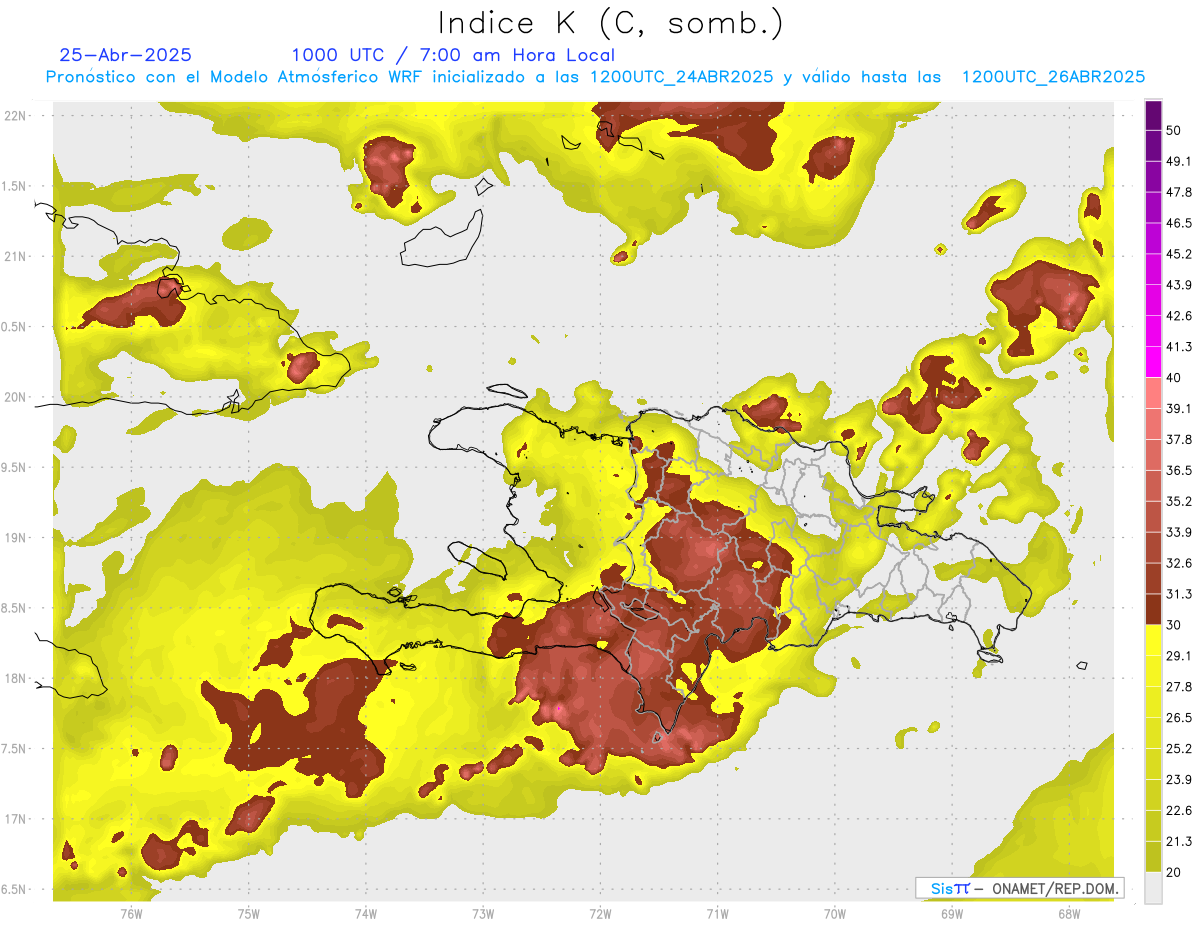
Task: Pick the salmon swatch between 40 and 39.1
Action: [x=1153, y=393]
